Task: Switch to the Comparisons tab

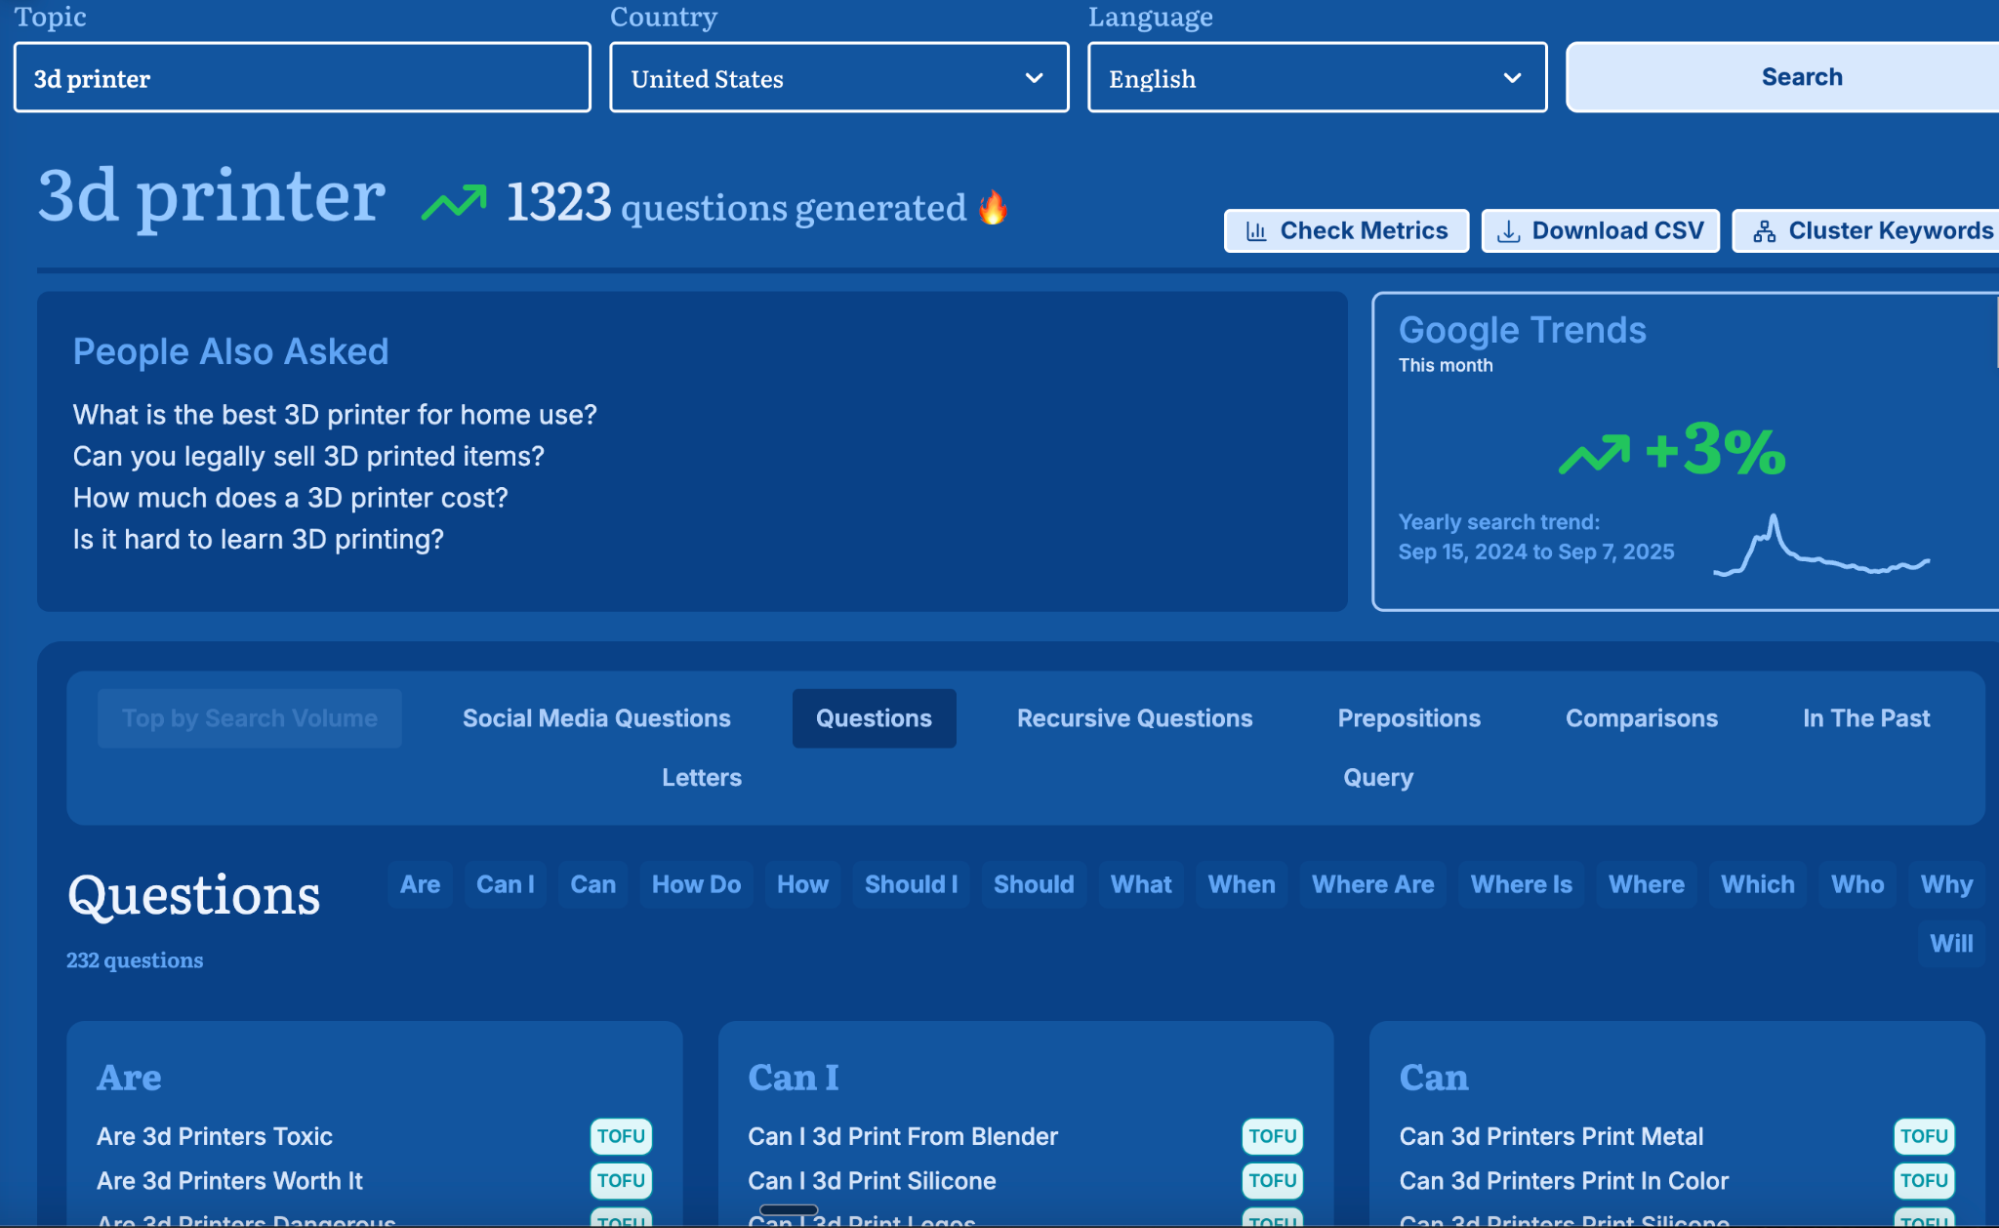Action: coord(1641,718)
